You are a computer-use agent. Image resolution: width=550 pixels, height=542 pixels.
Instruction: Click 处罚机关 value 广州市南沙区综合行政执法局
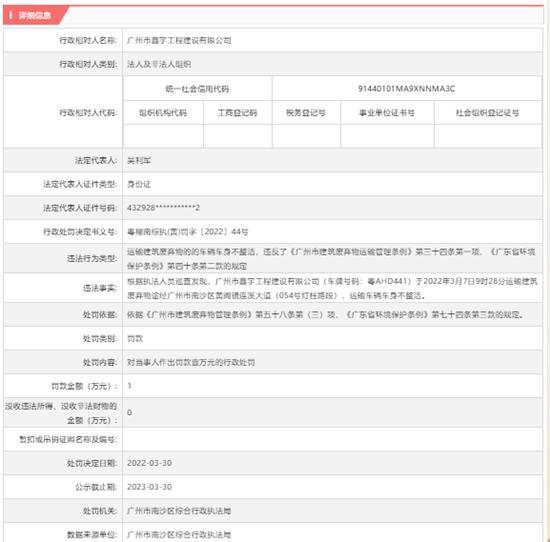pyautogui.click(x=179, y=511)
